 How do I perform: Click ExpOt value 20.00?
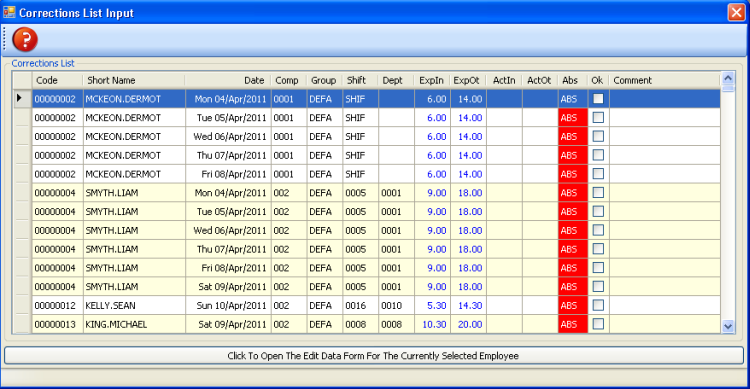[468, 324]
